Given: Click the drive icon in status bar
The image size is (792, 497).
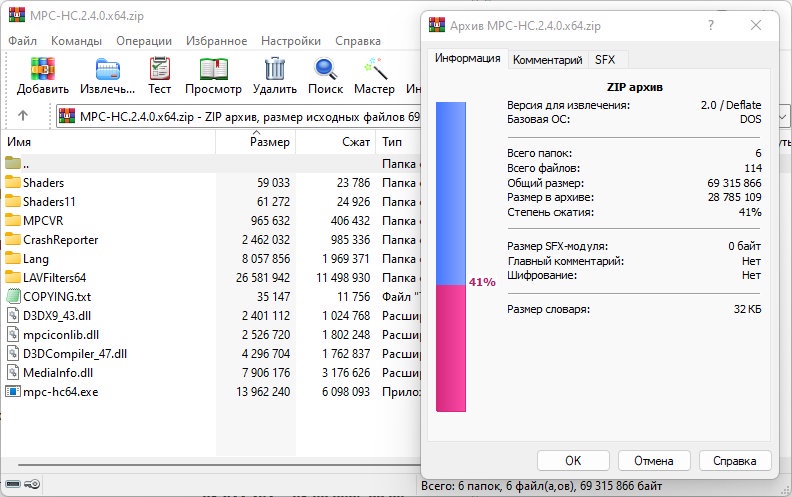Looking at the screenshot, I should 13,484.
